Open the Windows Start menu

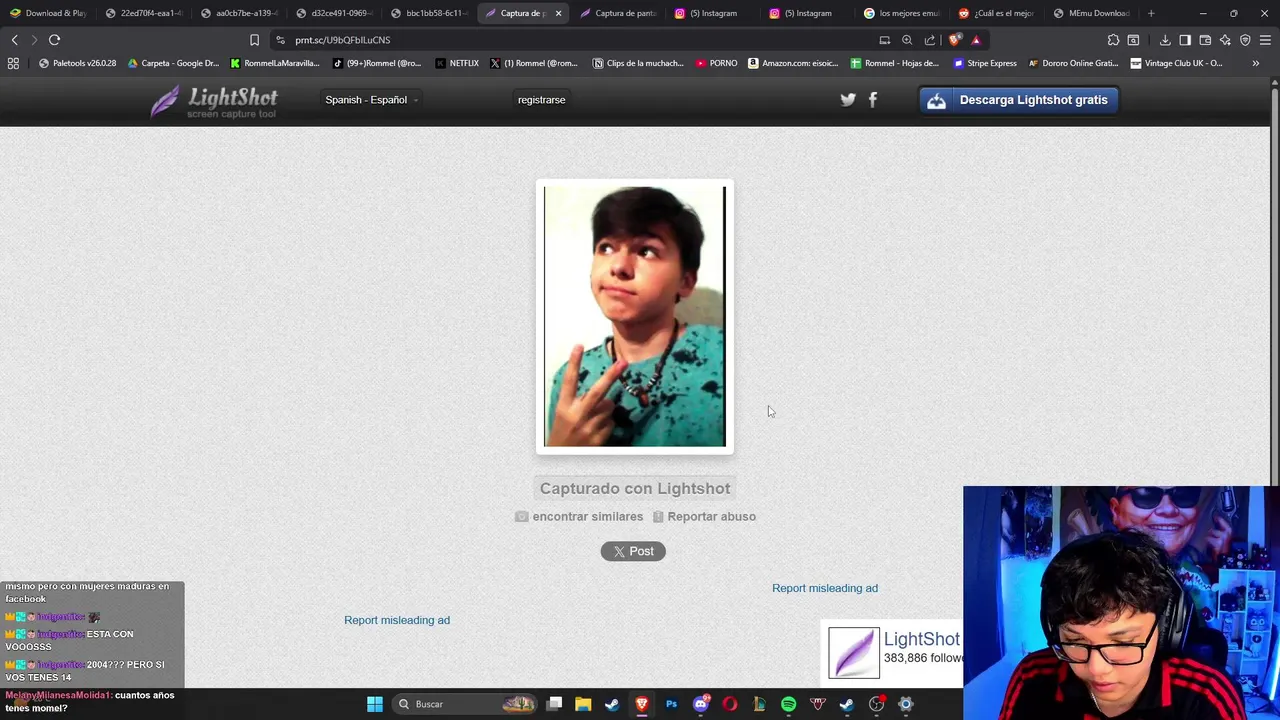375,704
